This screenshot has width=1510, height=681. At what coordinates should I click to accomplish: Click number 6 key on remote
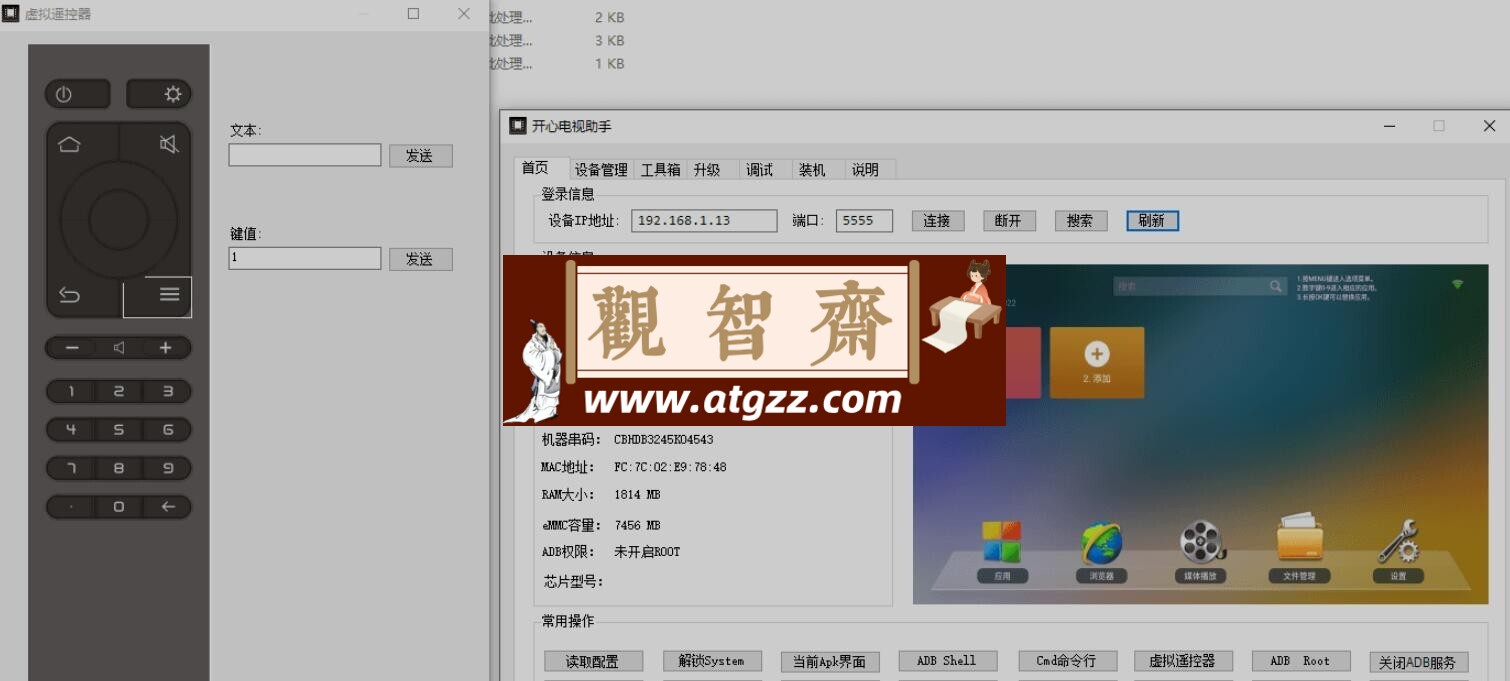click(167, 430)
